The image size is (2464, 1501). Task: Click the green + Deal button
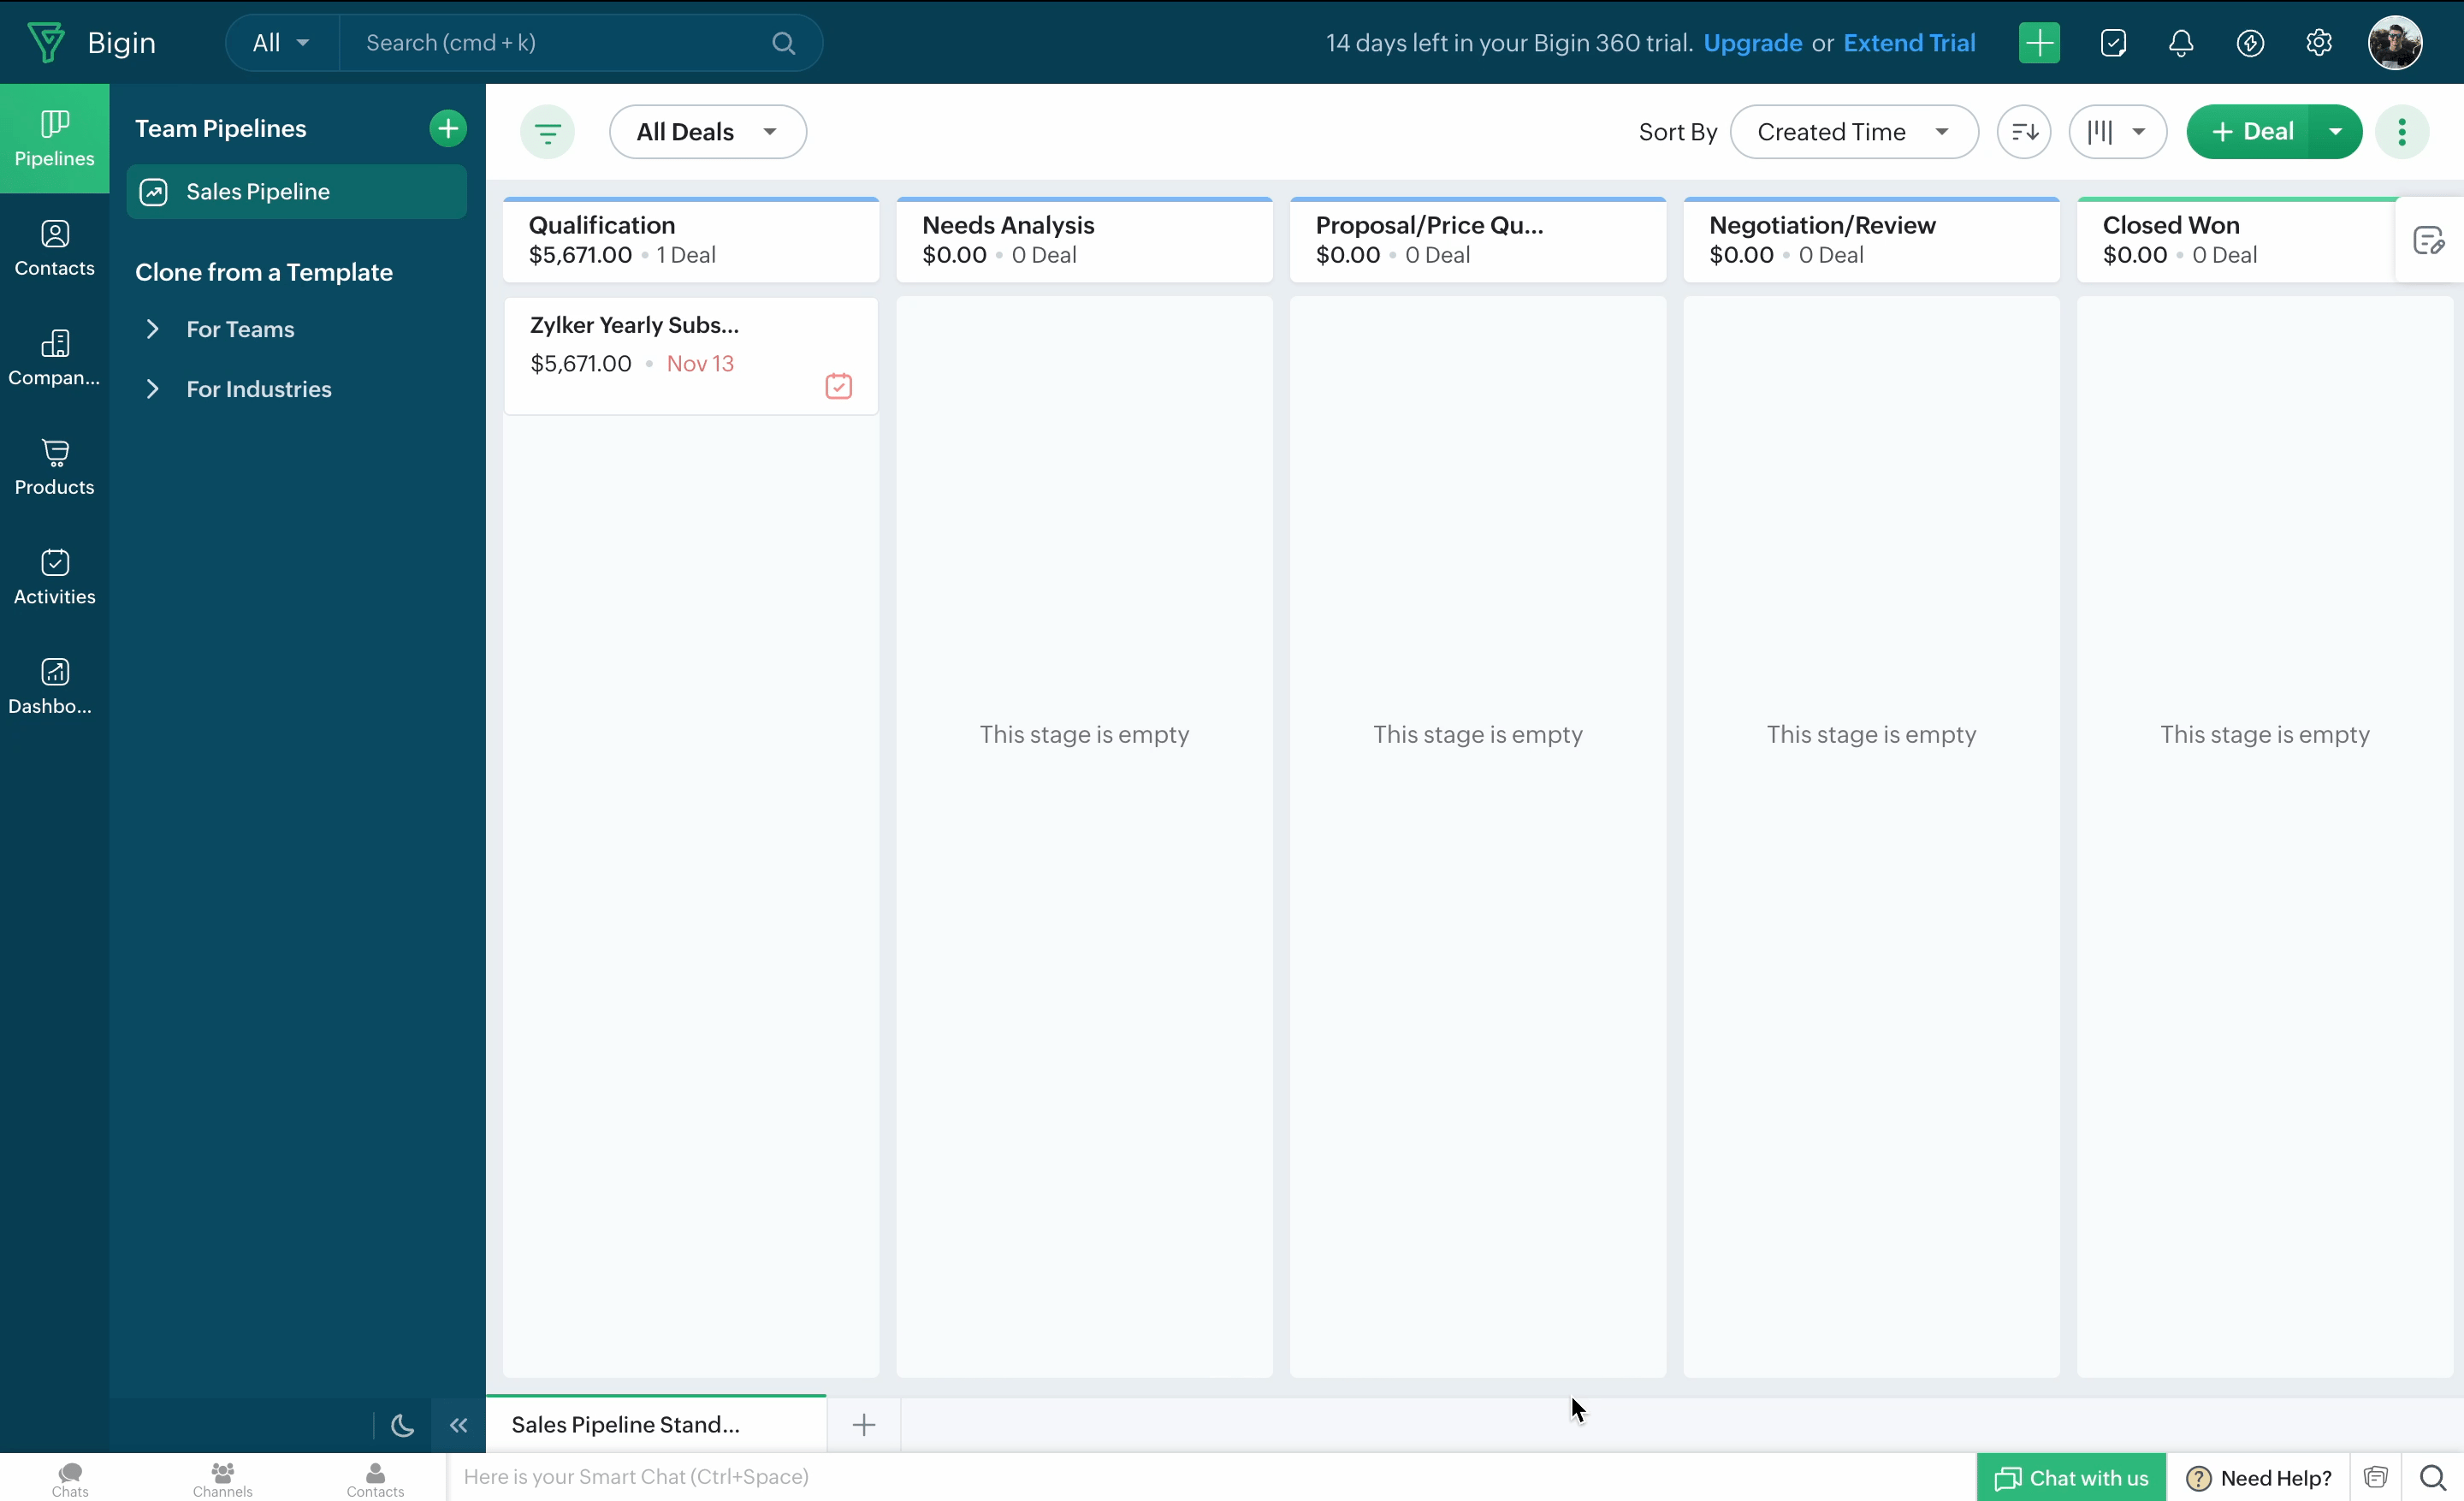[x=2249, y=132]
